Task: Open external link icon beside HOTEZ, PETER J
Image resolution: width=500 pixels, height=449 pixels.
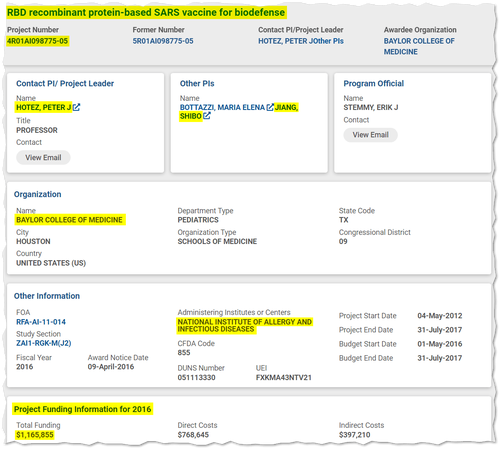Action: pyautogui.click(x=76, y=107)
